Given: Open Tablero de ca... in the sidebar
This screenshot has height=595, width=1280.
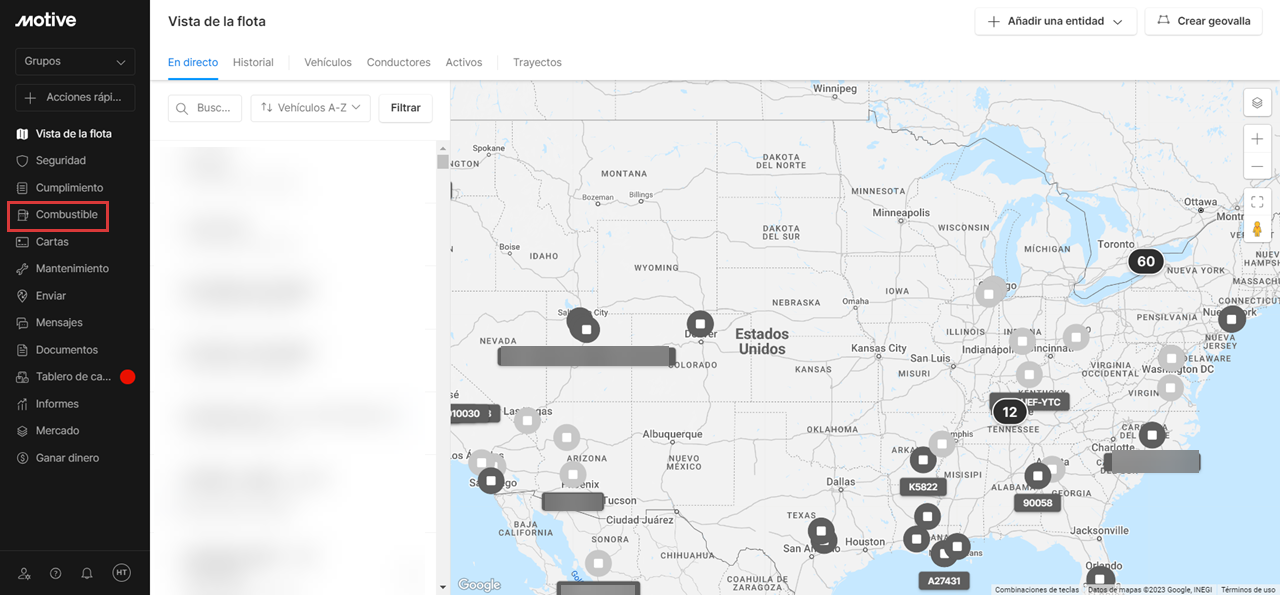Looking at the screenshot, I should (73, 377).
